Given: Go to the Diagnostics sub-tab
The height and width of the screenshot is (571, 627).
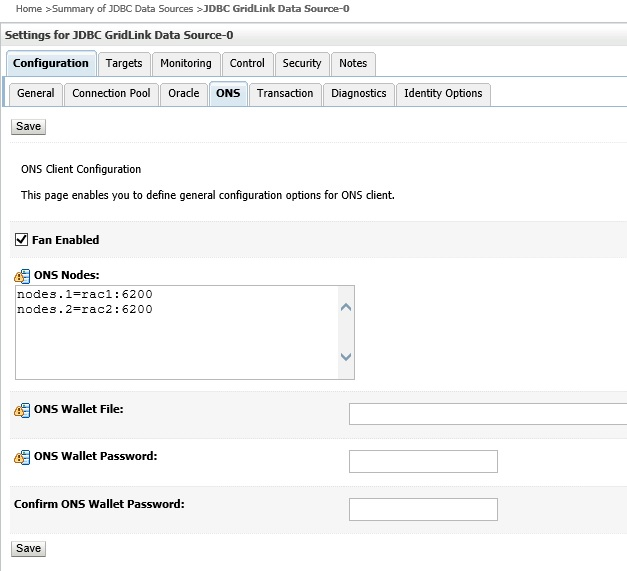Looking at the screenshot, I should click(359, 93).
